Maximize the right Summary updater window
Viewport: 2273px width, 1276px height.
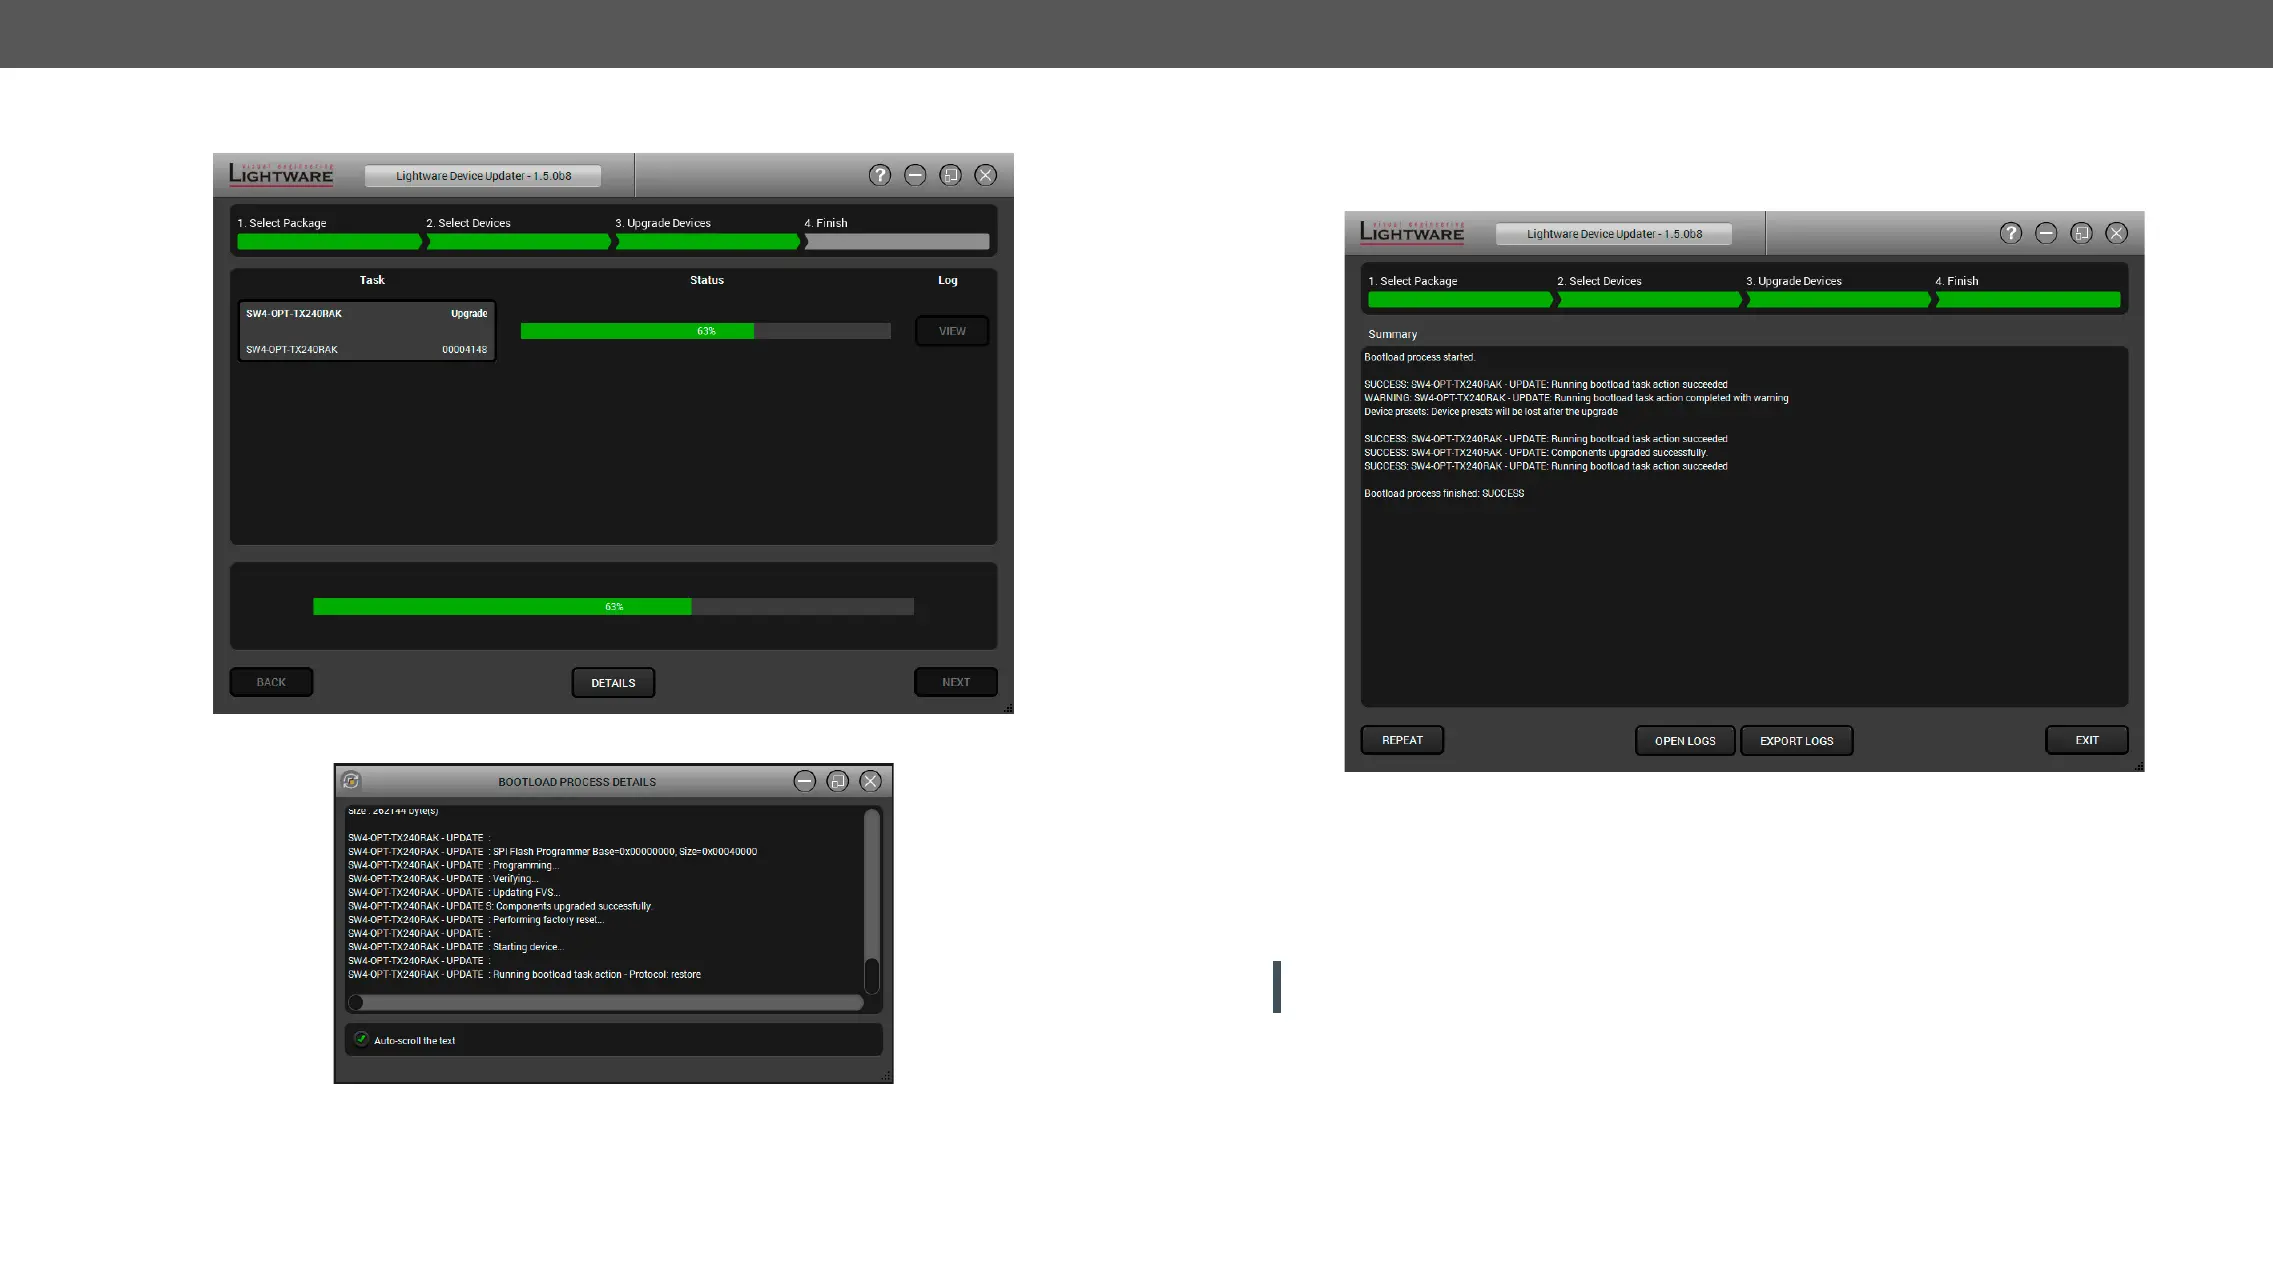click(x=2081, y=233)
